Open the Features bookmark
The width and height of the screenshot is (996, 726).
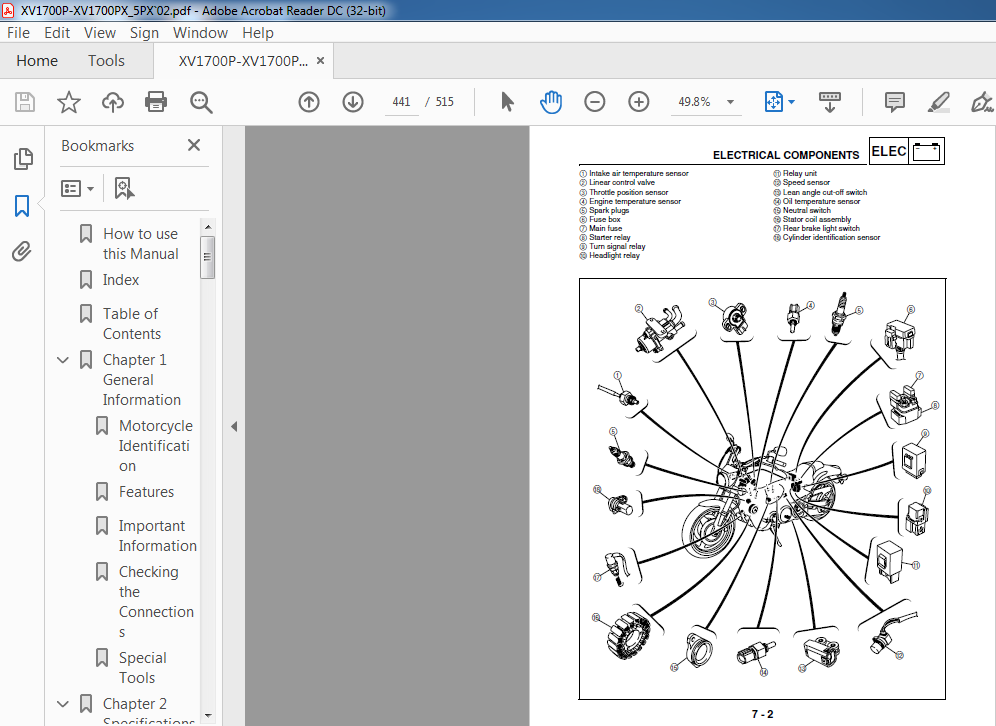tap(146, 492)
